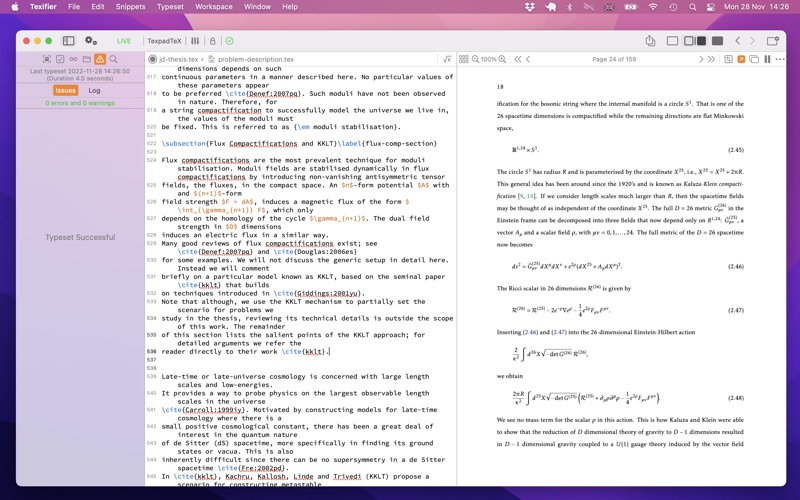Toggle the orange arrow PDF follow button
The image size is (800, 500).
[x=741, y=59]
